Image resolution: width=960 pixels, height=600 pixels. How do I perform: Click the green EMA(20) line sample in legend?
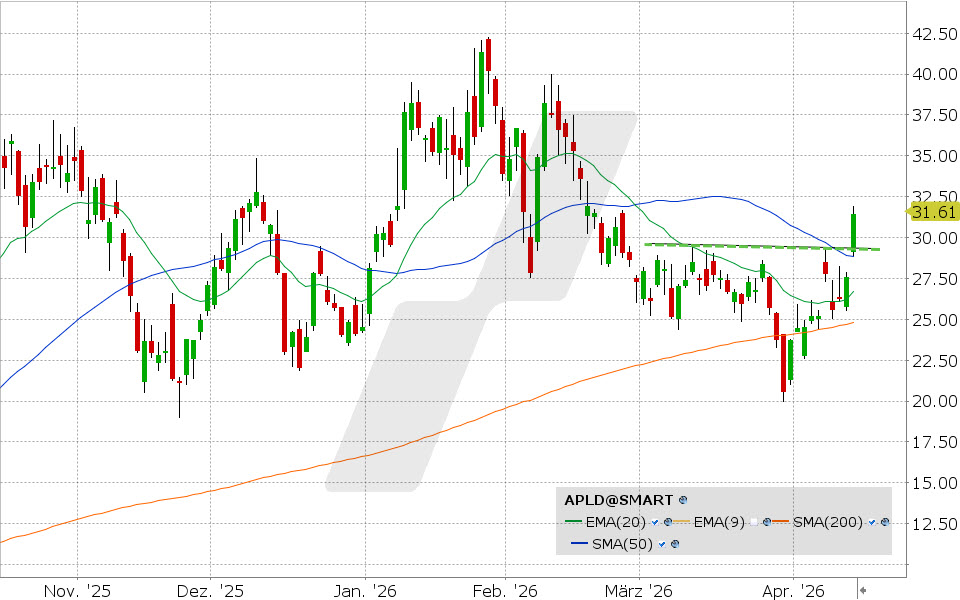(x=575, y=521)
